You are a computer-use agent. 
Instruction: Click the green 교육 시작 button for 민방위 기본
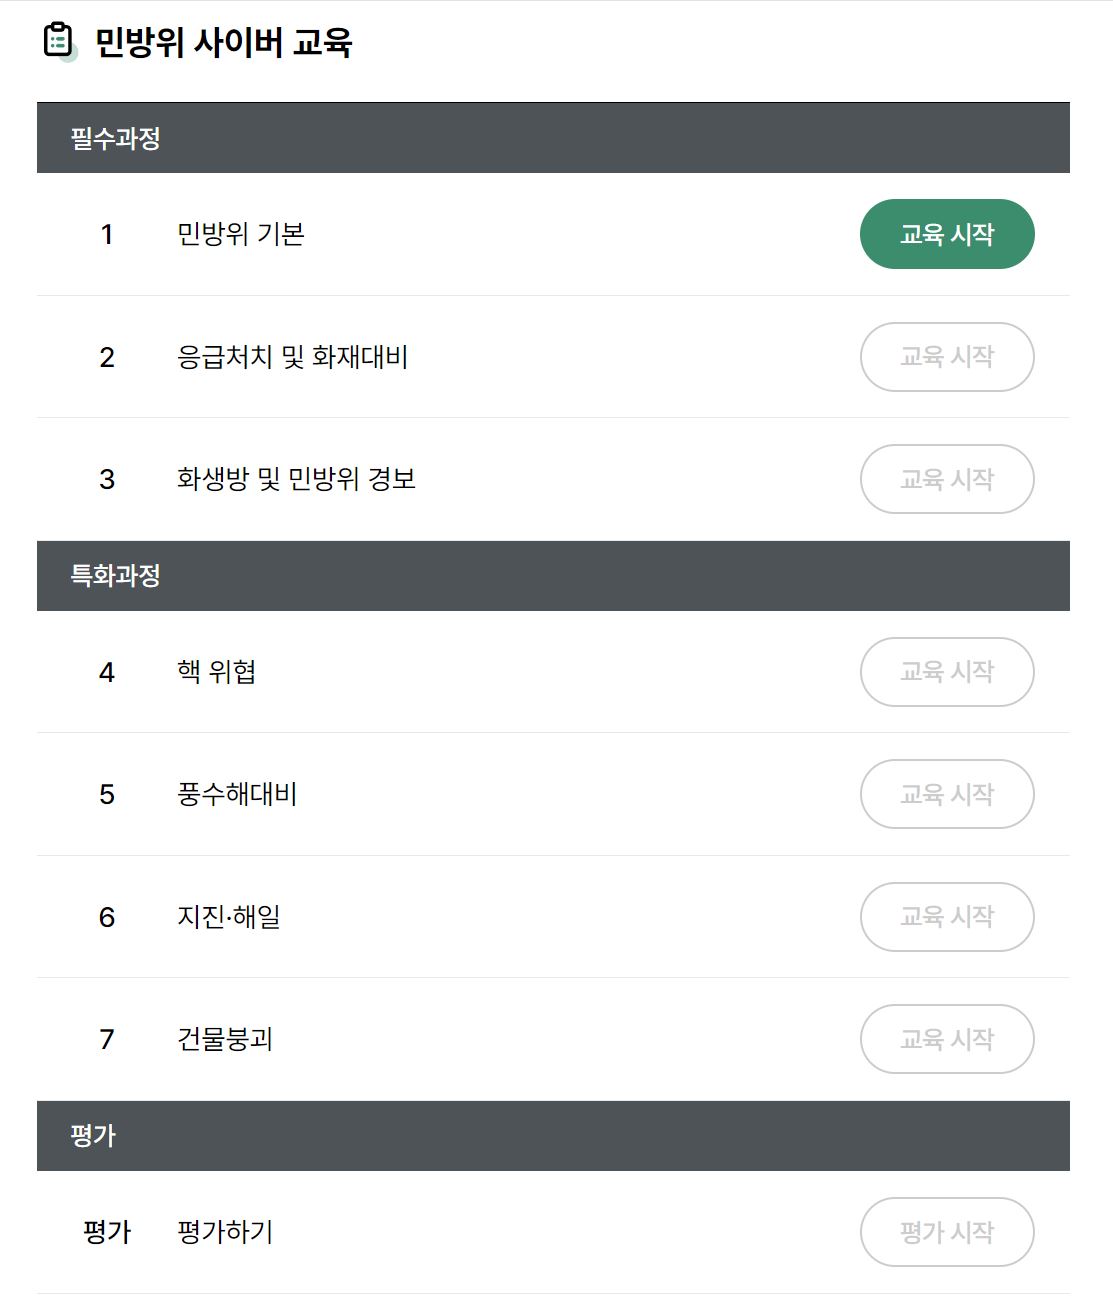coord(946,233)
